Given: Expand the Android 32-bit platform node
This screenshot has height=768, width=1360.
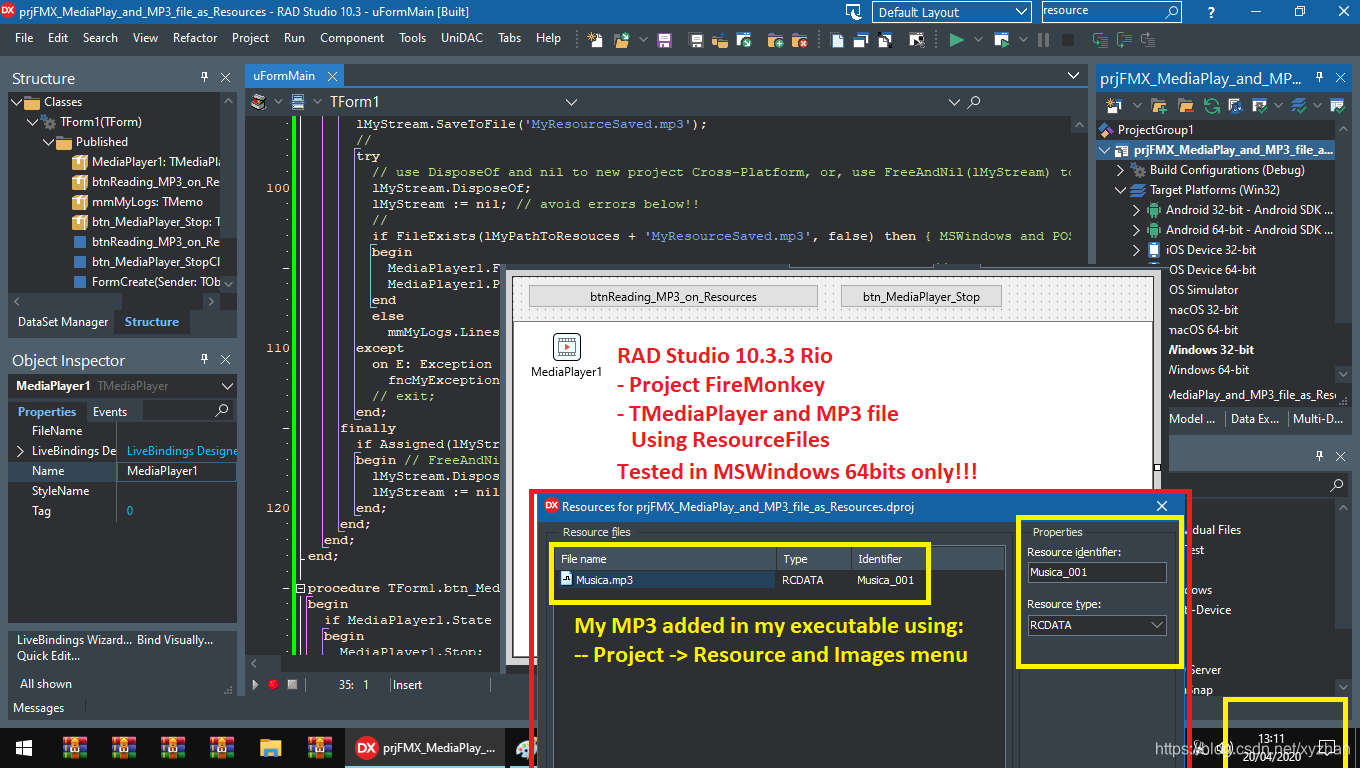Looking at the screenshot, I should tap(1136, 210).
